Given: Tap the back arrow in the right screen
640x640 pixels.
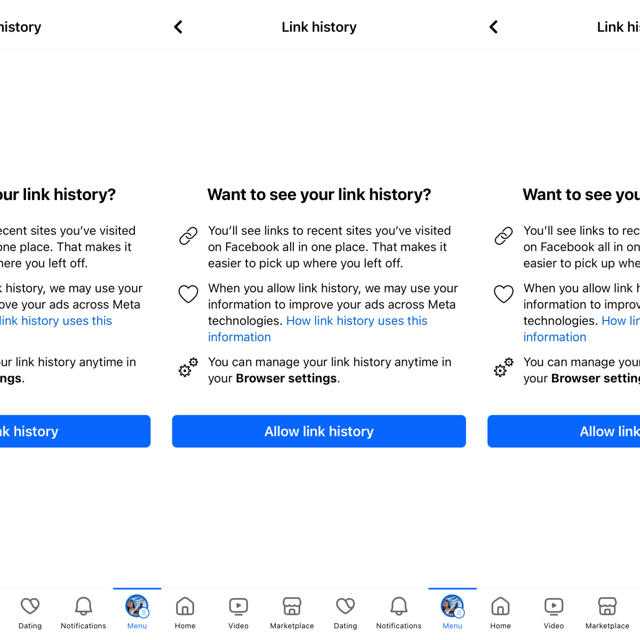Looking at the screenshot, I should point(493,27).
